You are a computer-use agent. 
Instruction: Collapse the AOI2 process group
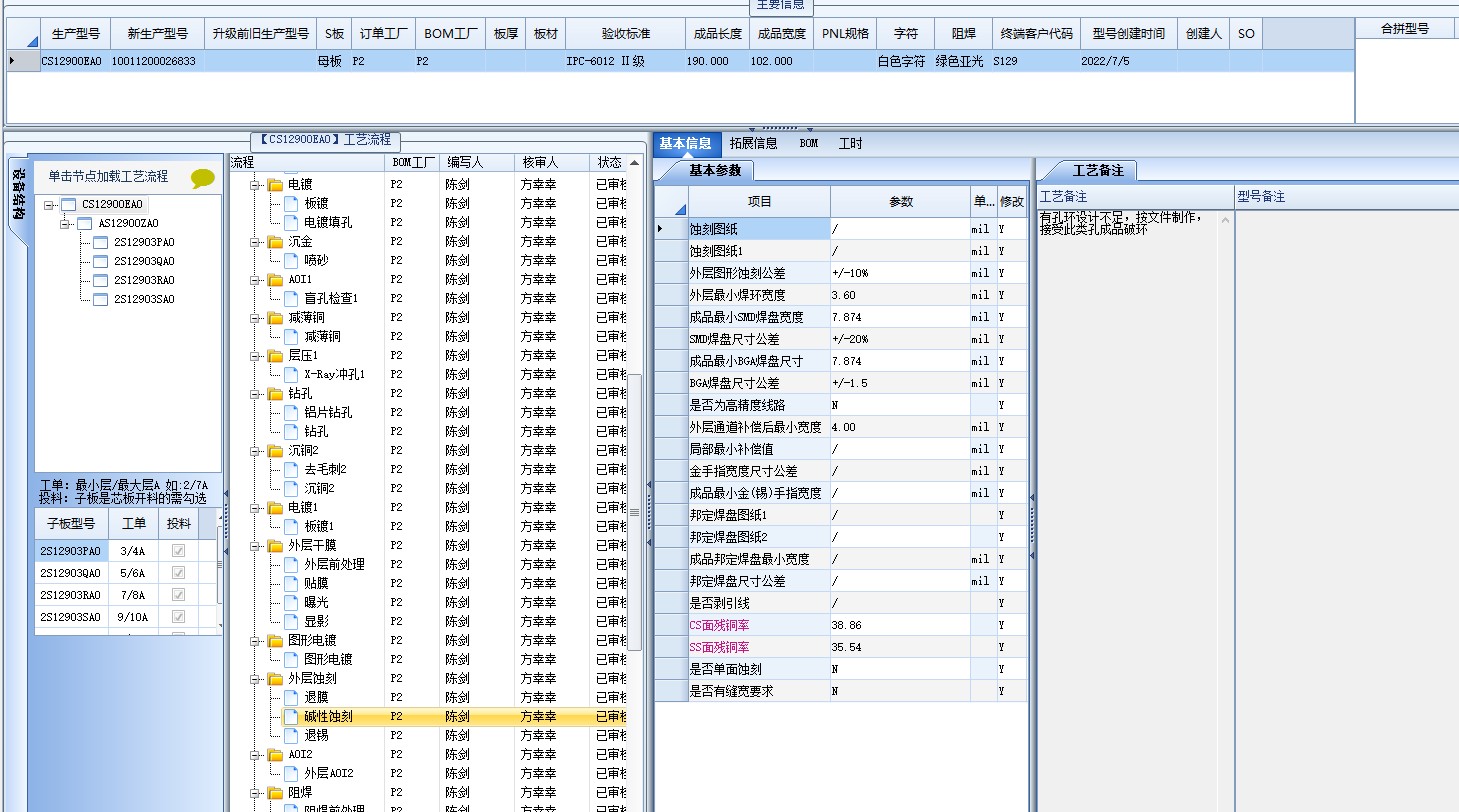click(255, 756)
